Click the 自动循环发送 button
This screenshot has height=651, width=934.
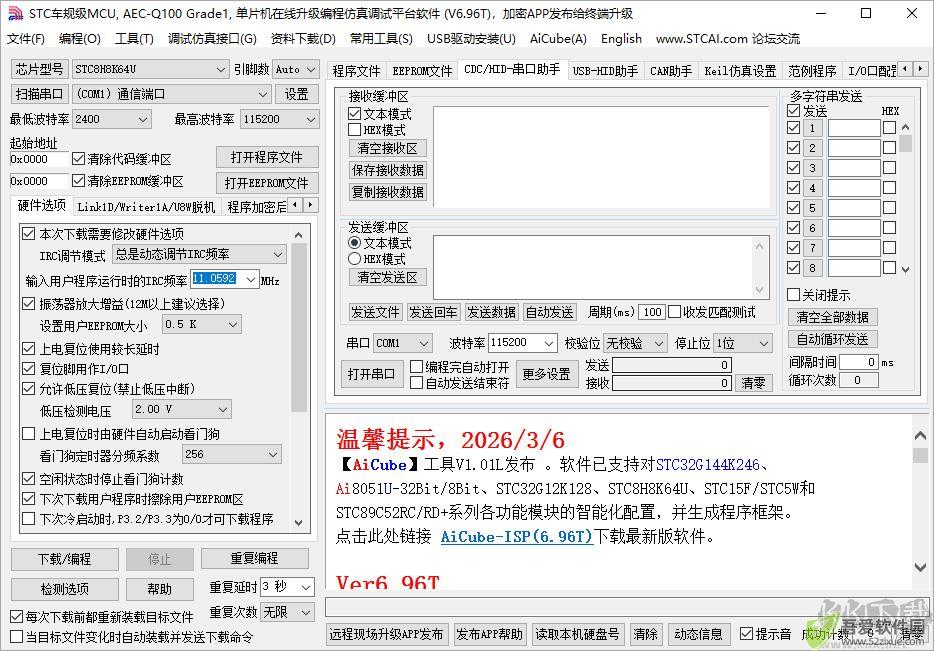click(x=832, y=339)
